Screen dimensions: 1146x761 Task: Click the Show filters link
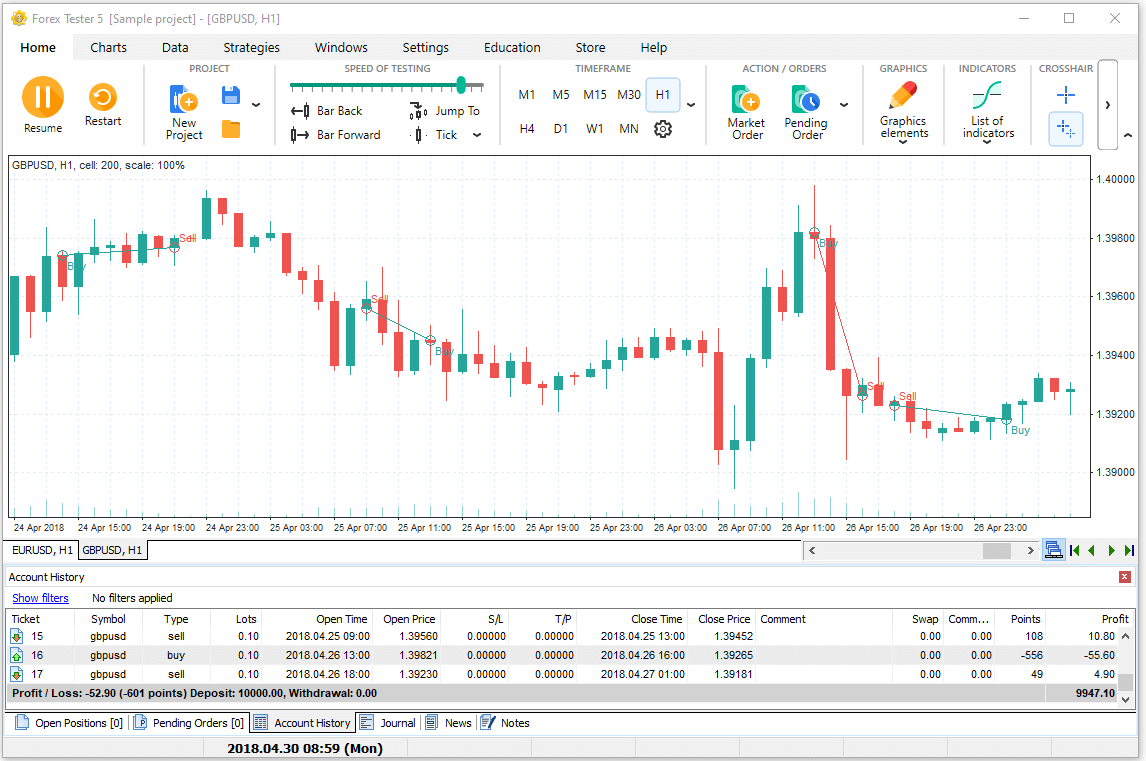[x=40, y=598]
